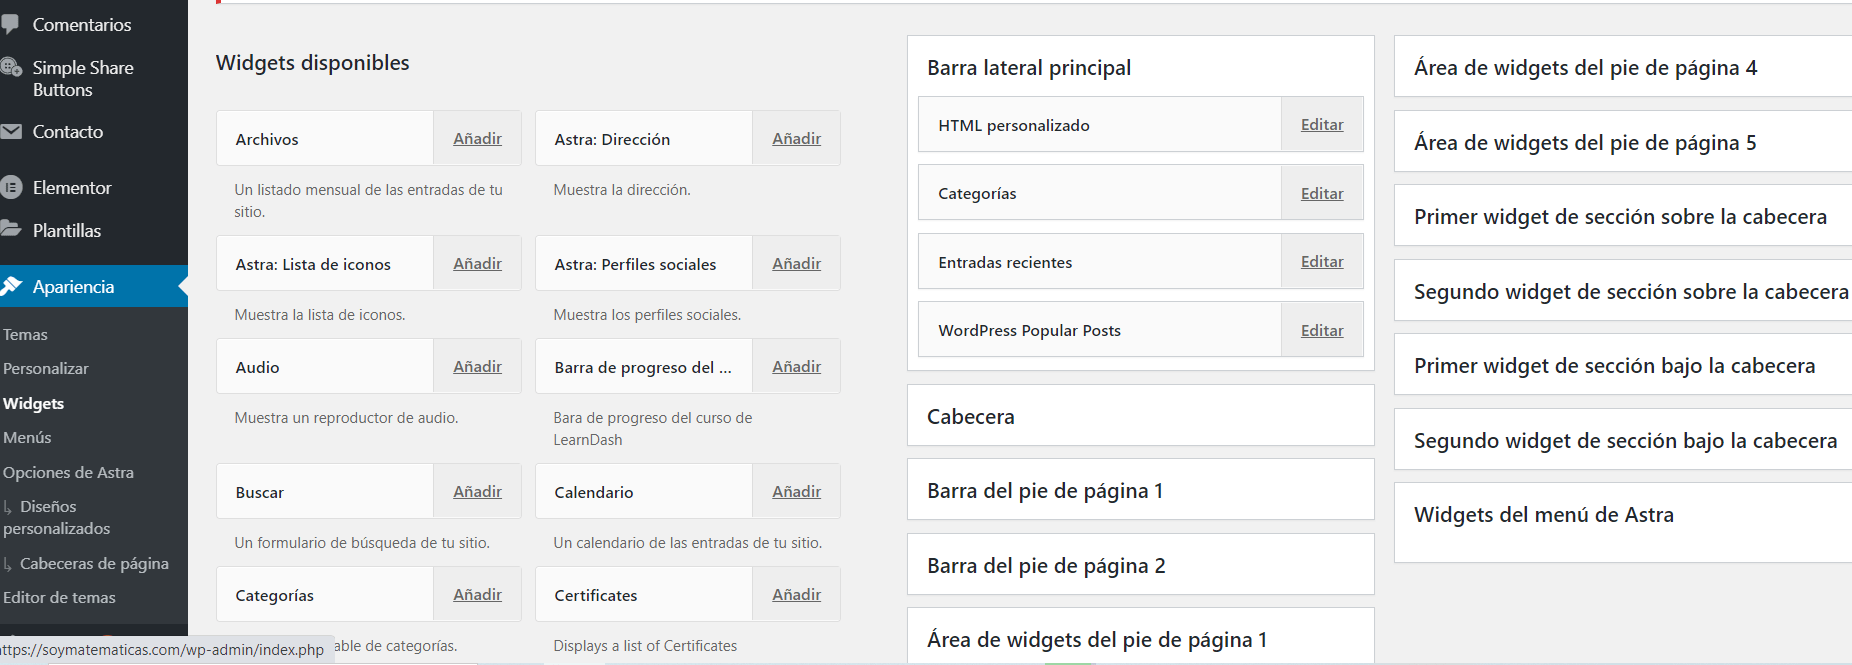This screenshot has width=1852, height=665.
Task: Open Editor de temas submenu item
Action: coord(59,597)
